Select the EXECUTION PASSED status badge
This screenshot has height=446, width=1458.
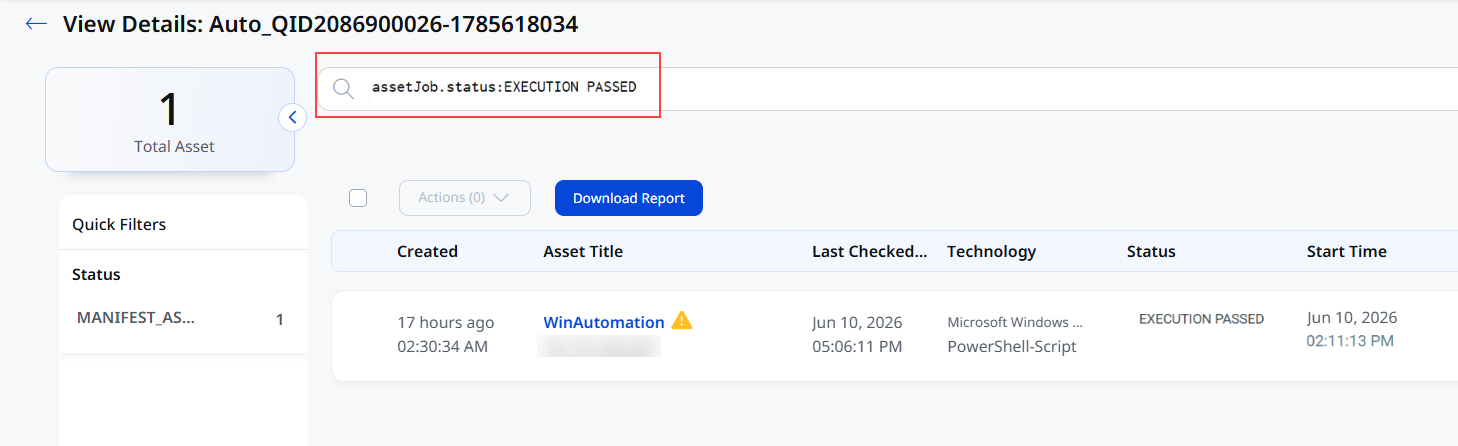(x=1202, y=319)
